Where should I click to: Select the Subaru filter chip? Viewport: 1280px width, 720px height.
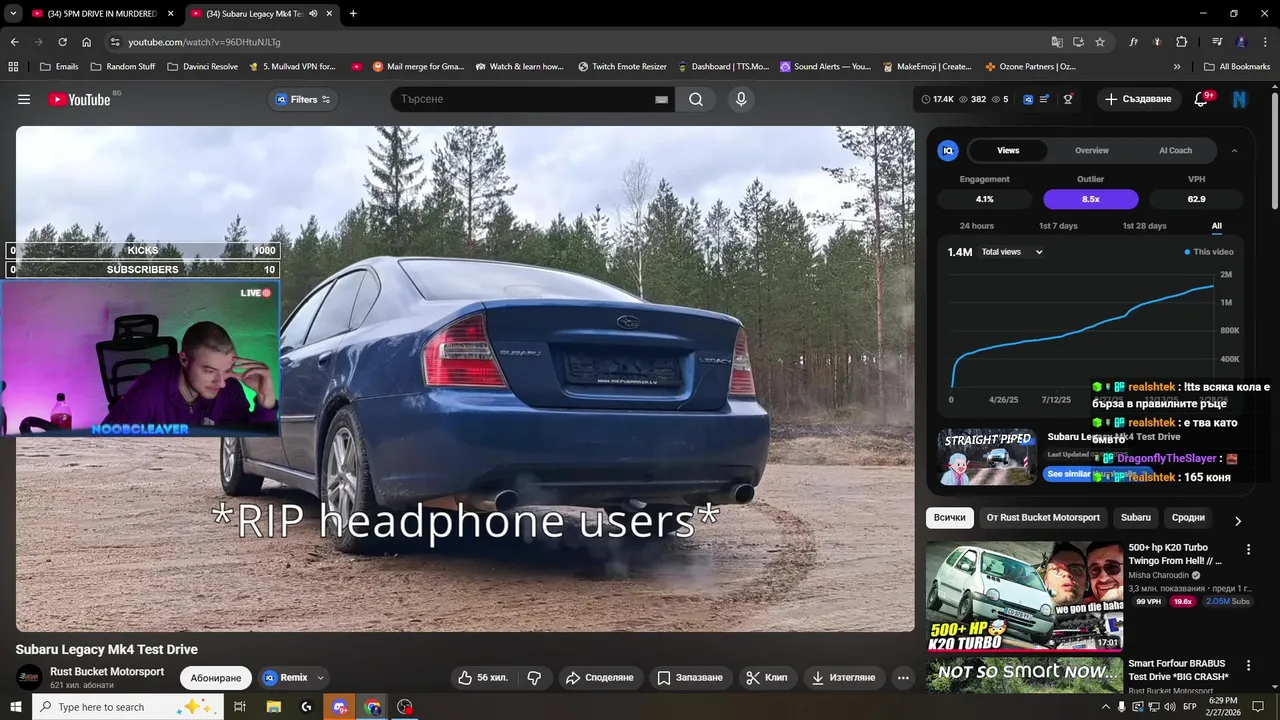click(x=1135, y=517)
